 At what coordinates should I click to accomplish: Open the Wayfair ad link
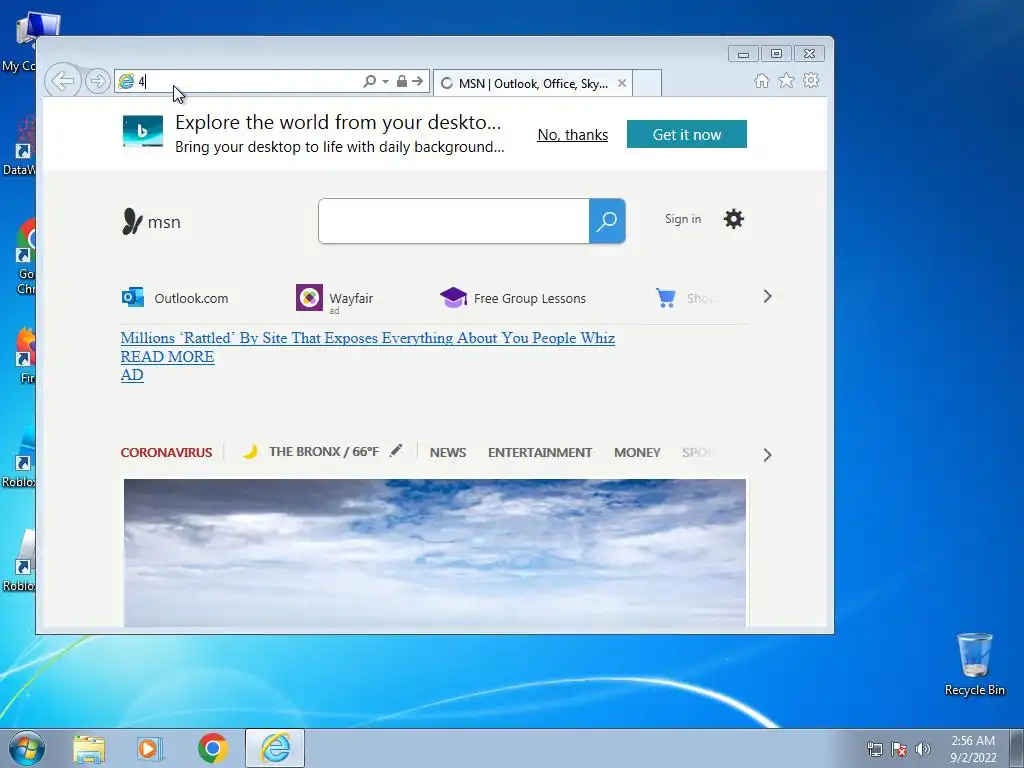click(x=351, y=298)
